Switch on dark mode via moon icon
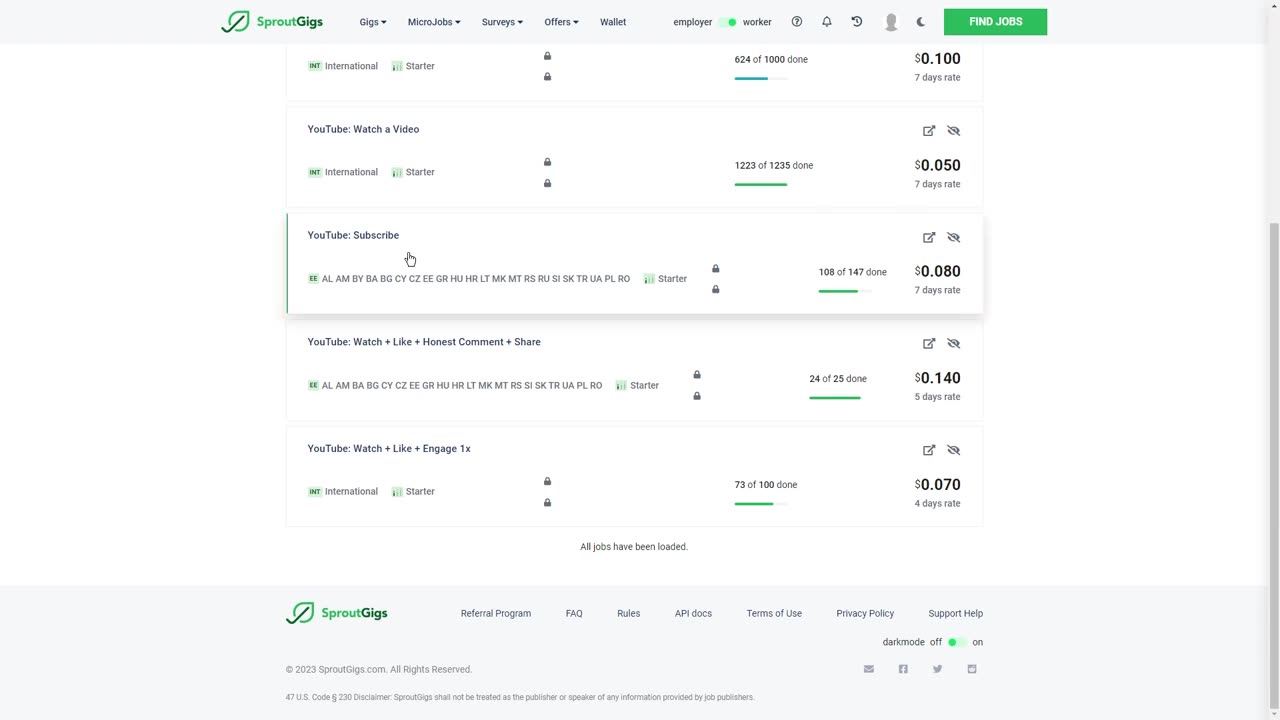This screenshot has height=720, width=1280. (921, 22)
